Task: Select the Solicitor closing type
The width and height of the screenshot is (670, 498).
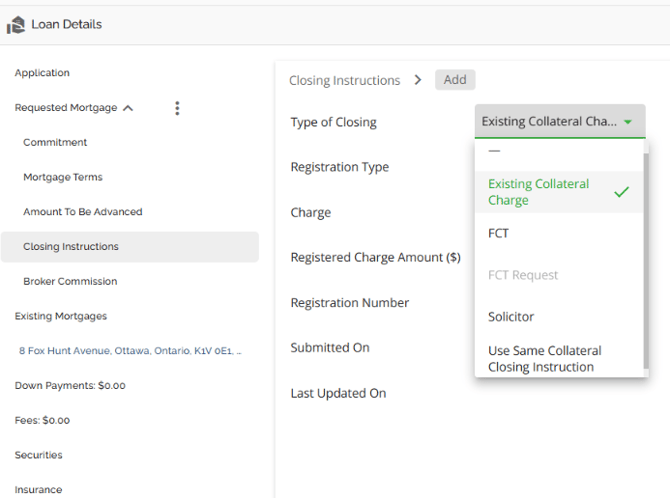Action: point(511,317)
